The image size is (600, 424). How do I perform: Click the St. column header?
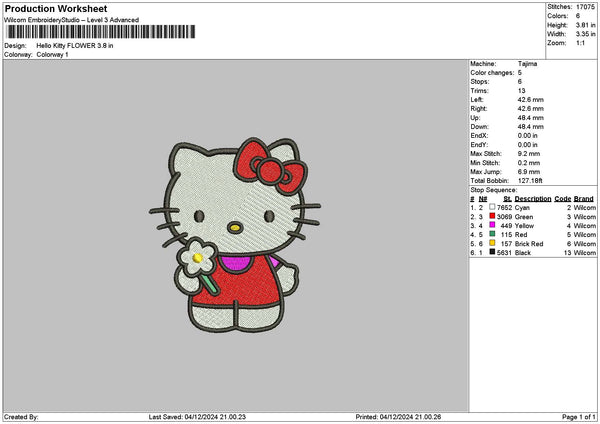coord(507,199)
